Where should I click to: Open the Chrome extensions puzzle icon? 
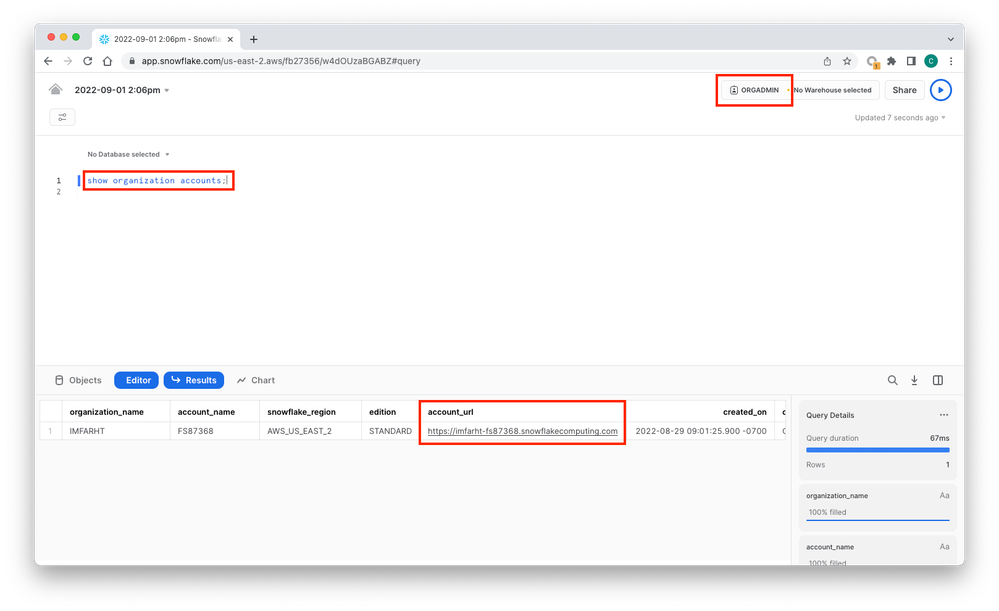pos(891,61)
